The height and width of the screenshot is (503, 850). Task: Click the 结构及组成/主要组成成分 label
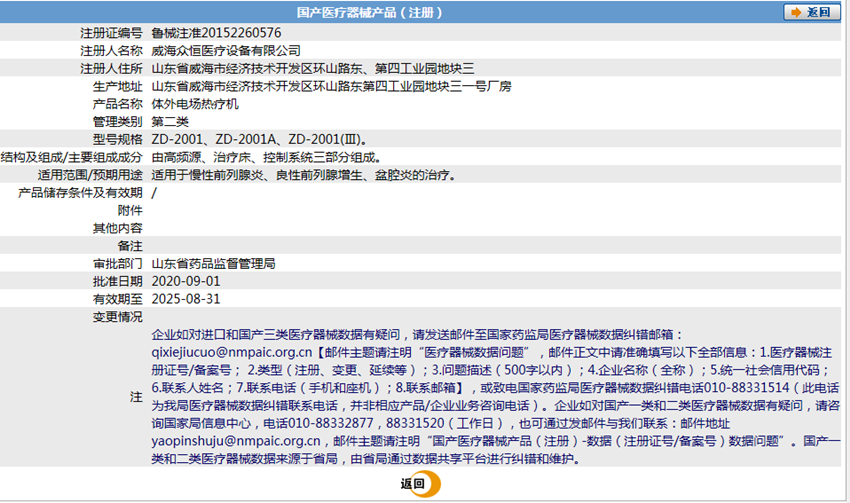(x=72, y=158)
